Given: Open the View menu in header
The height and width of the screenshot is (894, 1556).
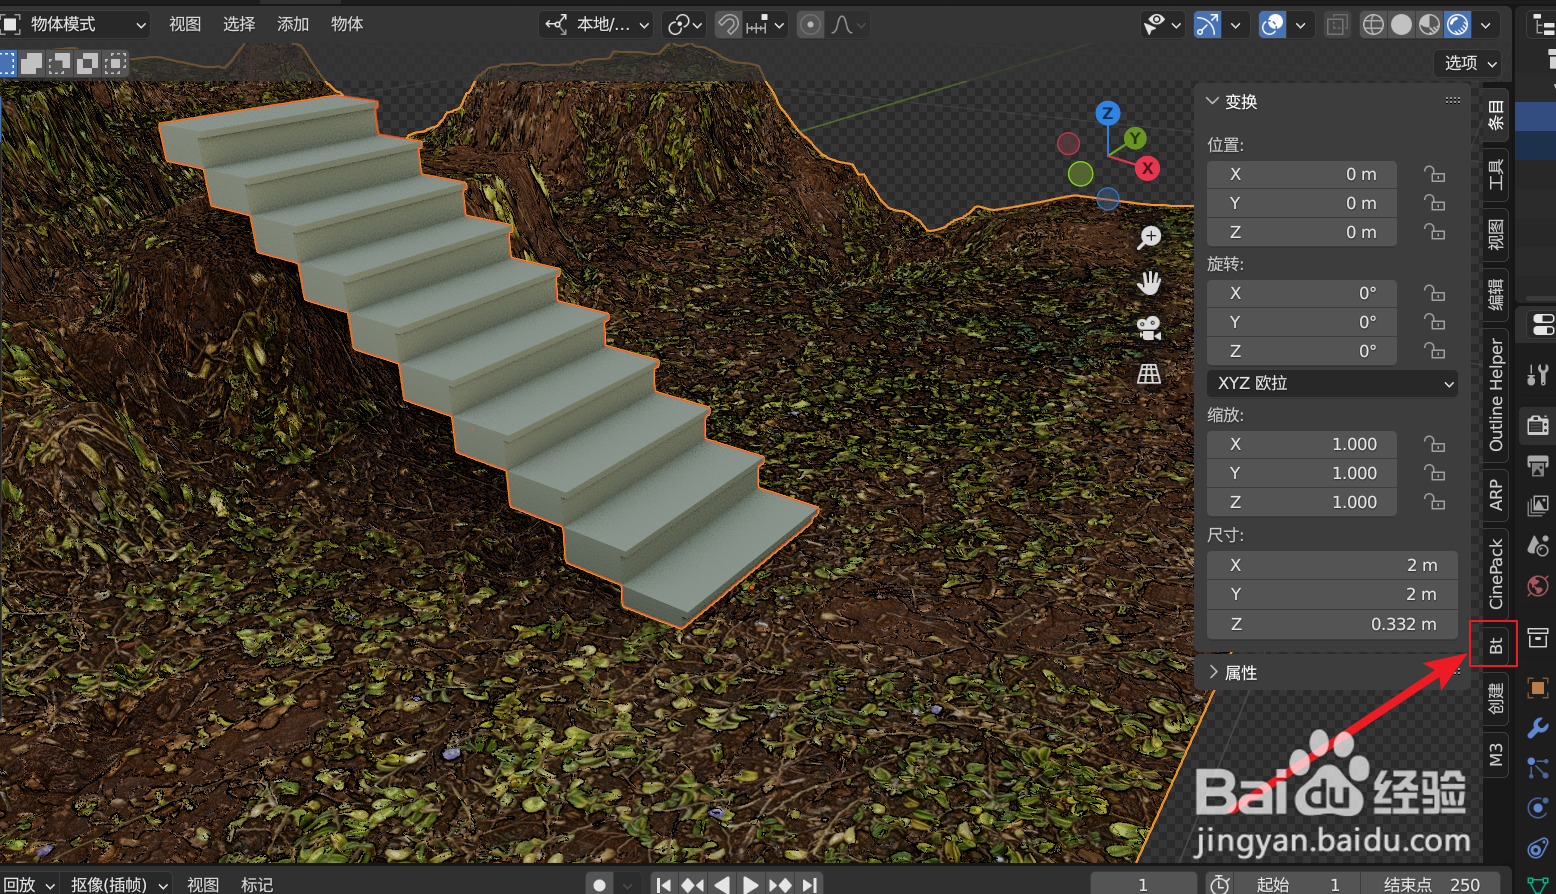Looking at the screenshot, I should (185, 24).
